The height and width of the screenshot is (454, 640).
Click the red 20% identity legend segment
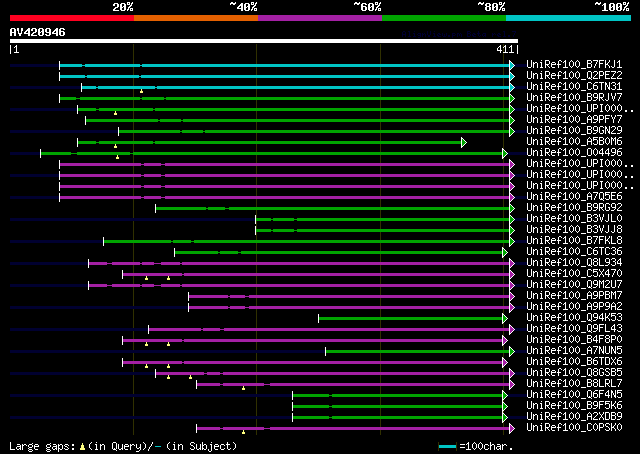72,18
